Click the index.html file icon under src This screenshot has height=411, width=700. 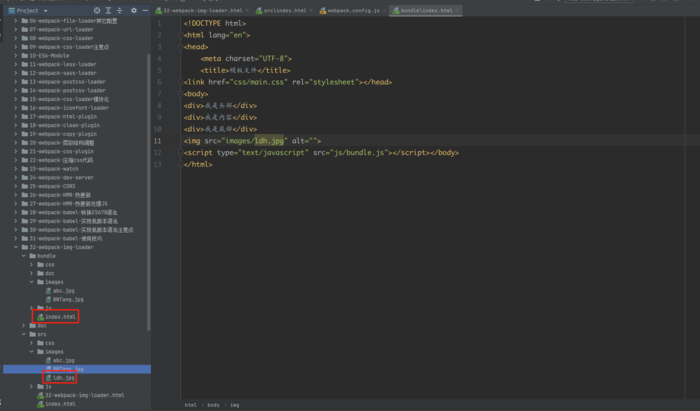pos(41,404)
